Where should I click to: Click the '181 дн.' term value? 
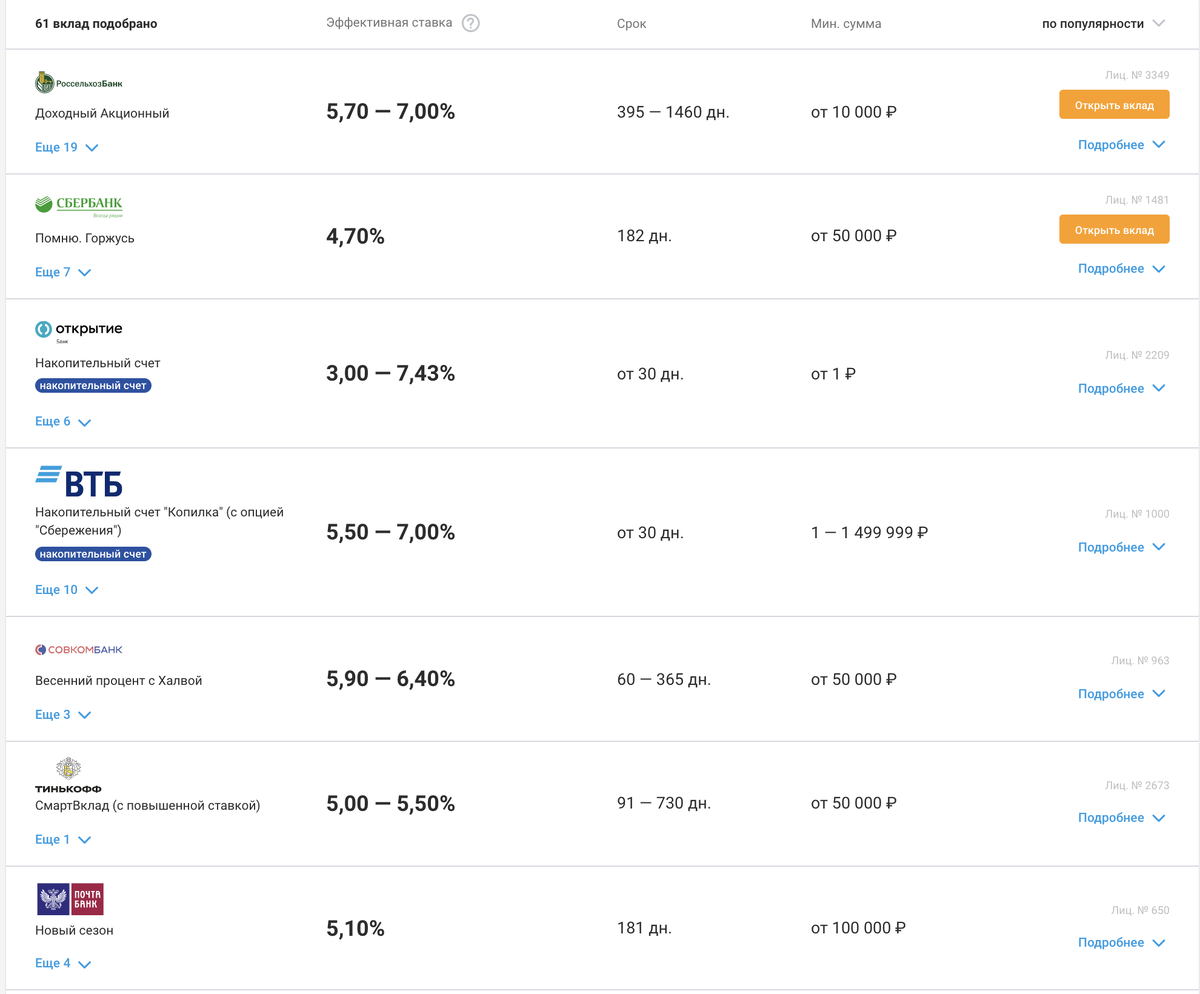tap(645, 929)
